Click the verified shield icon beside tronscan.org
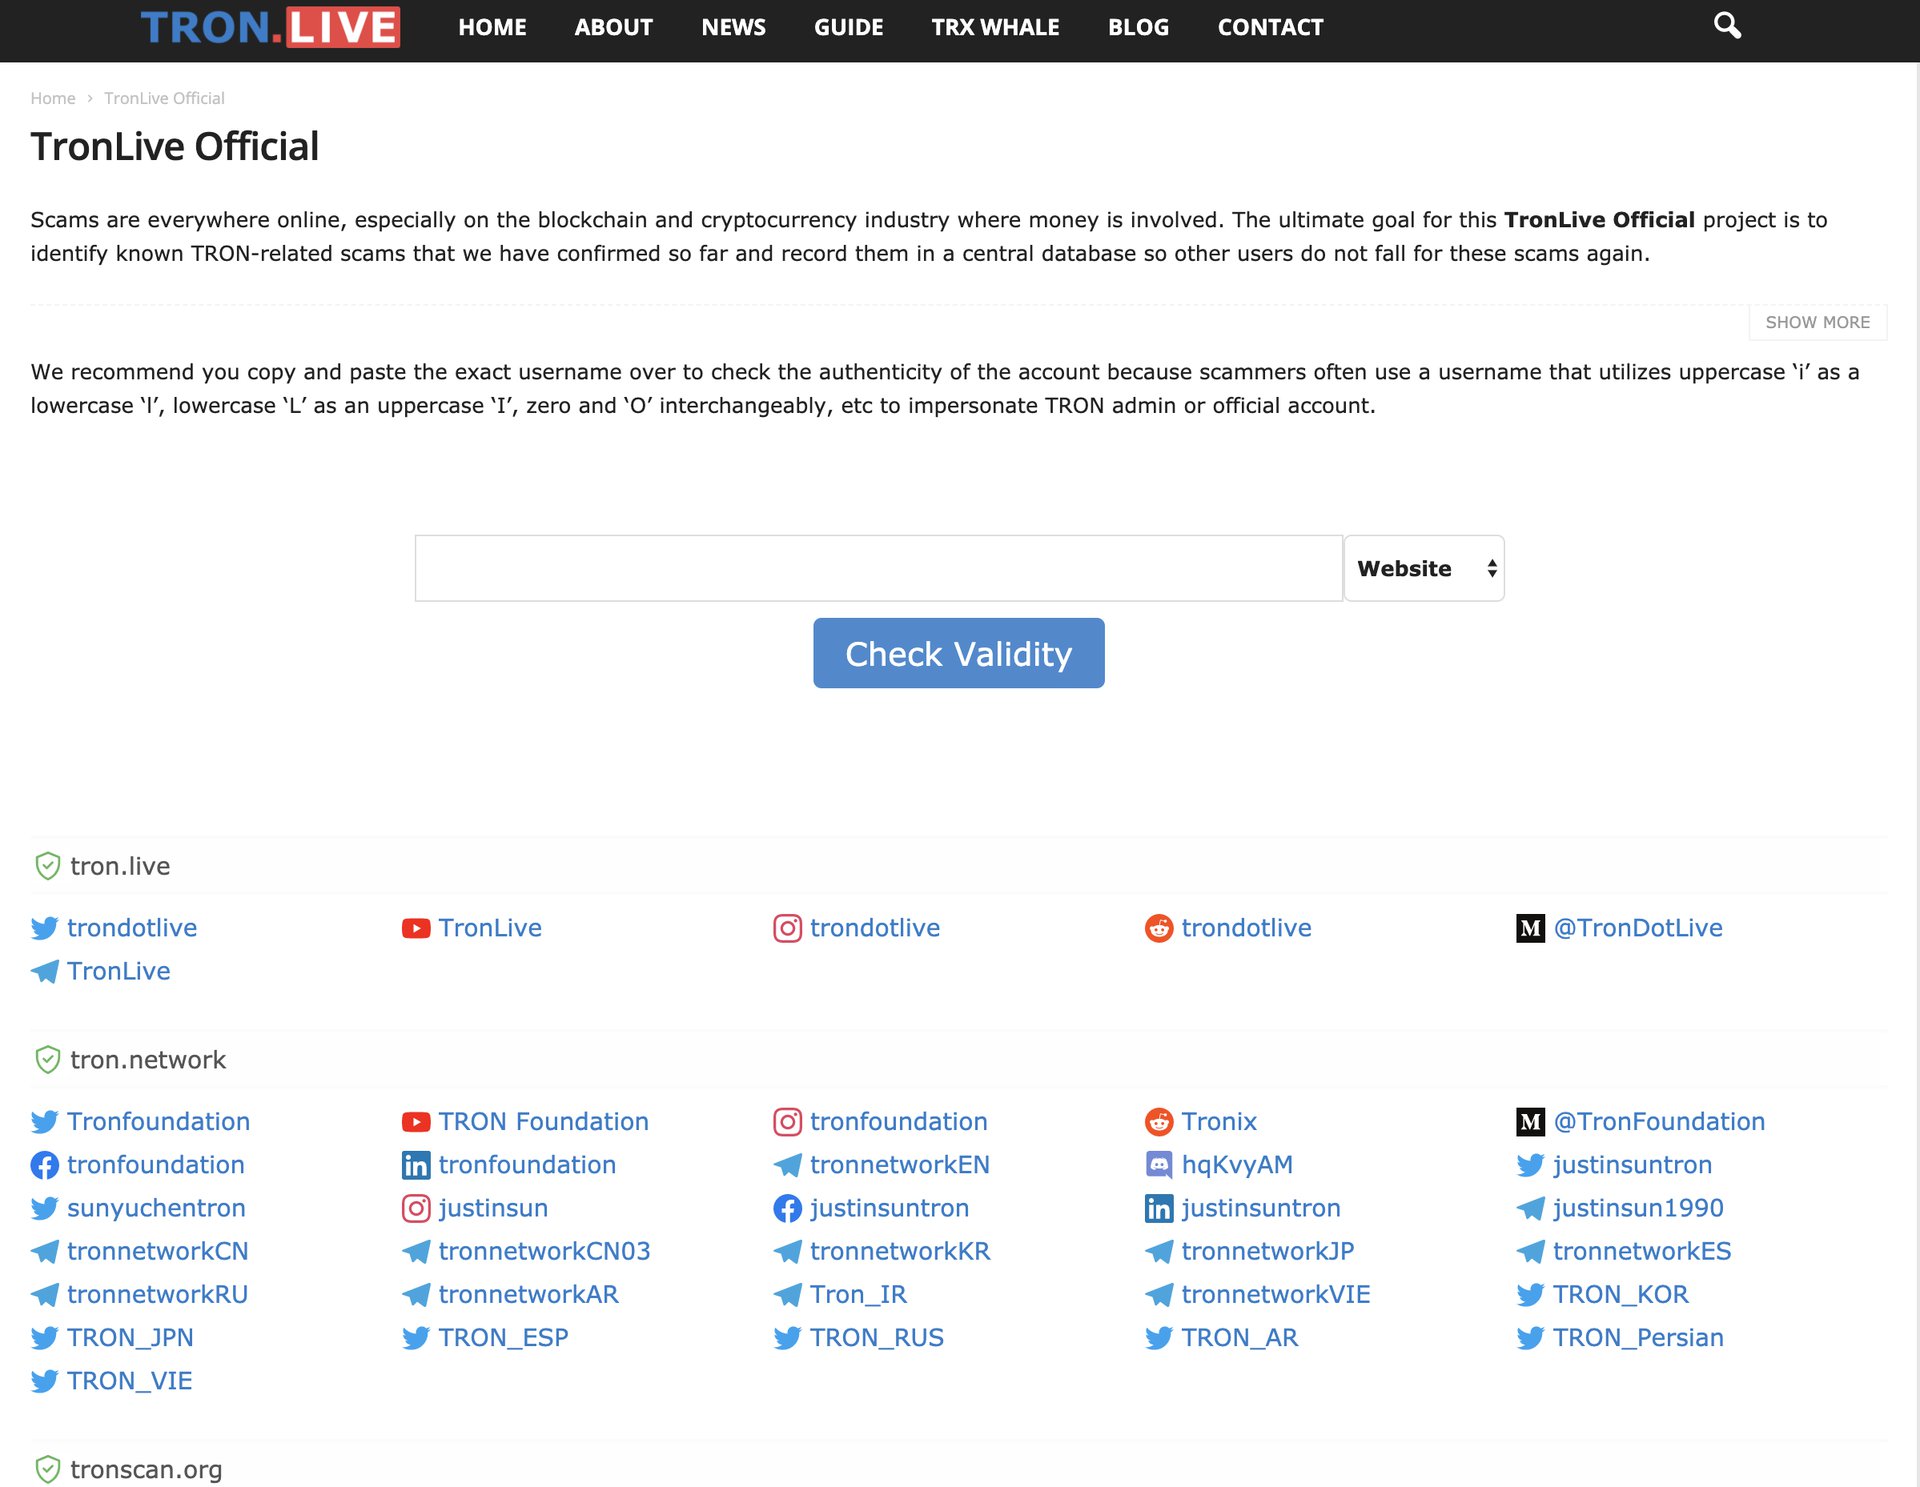 click(47, 1469)
